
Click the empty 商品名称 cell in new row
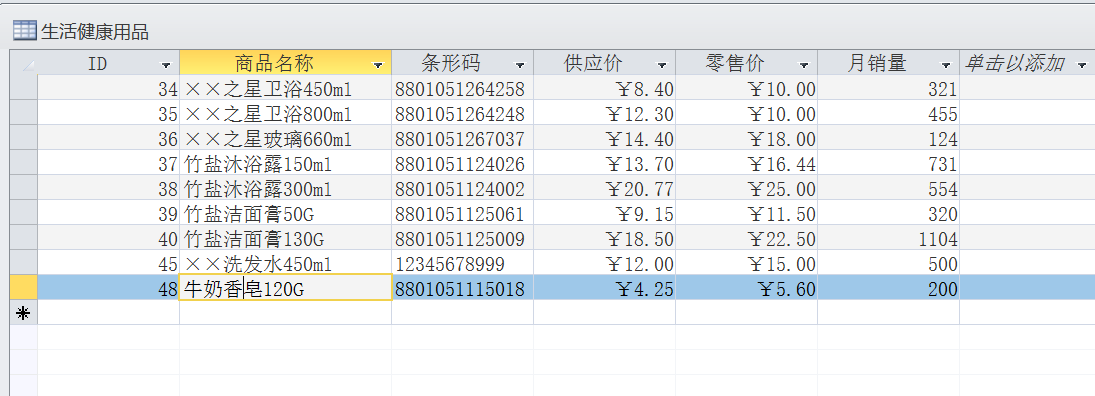tap(285, 313)
